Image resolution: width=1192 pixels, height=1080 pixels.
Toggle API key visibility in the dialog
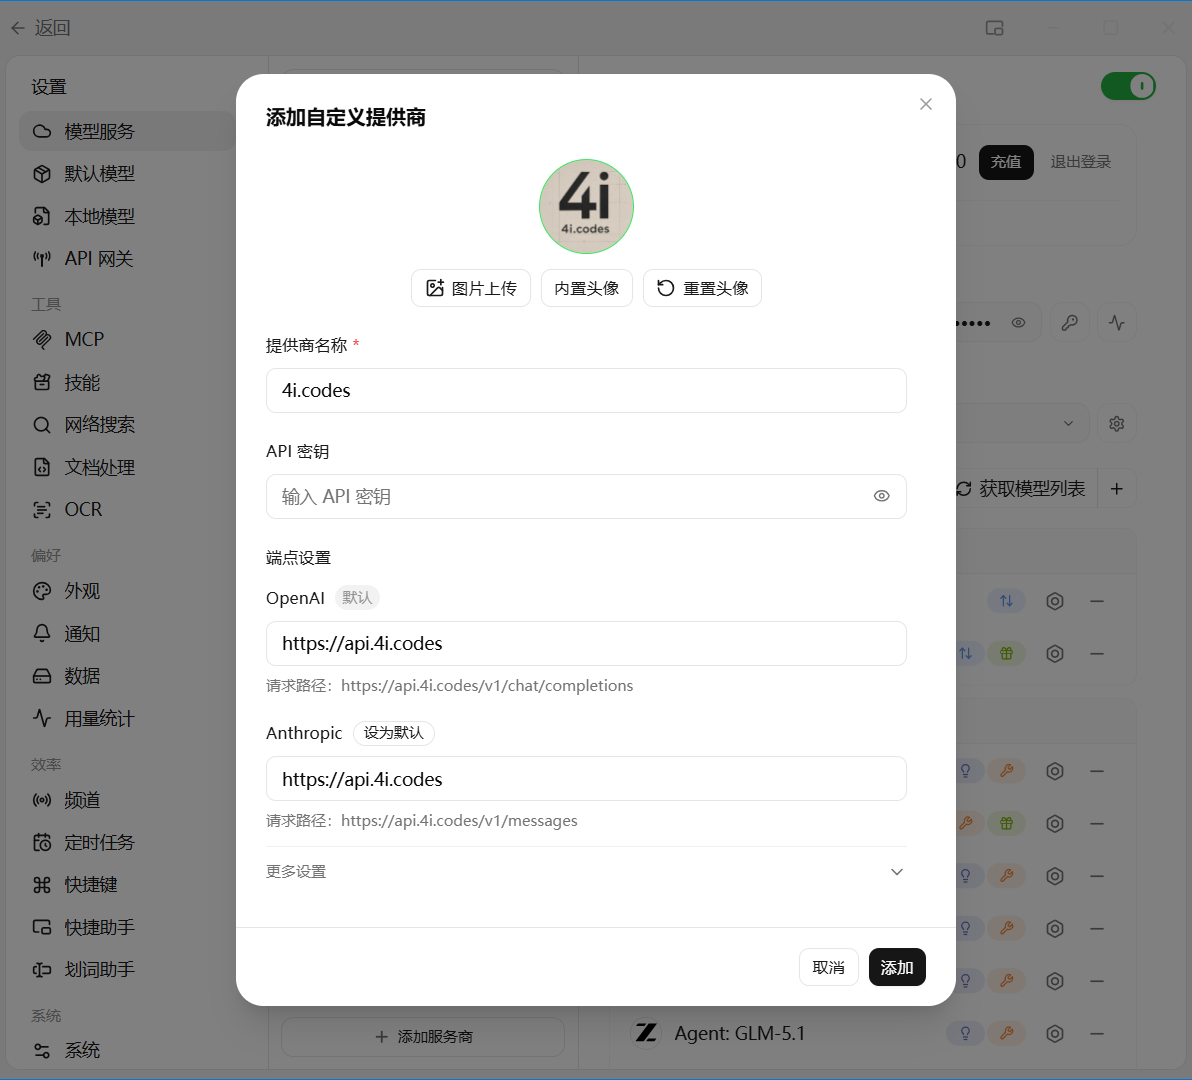click(881, 496)
